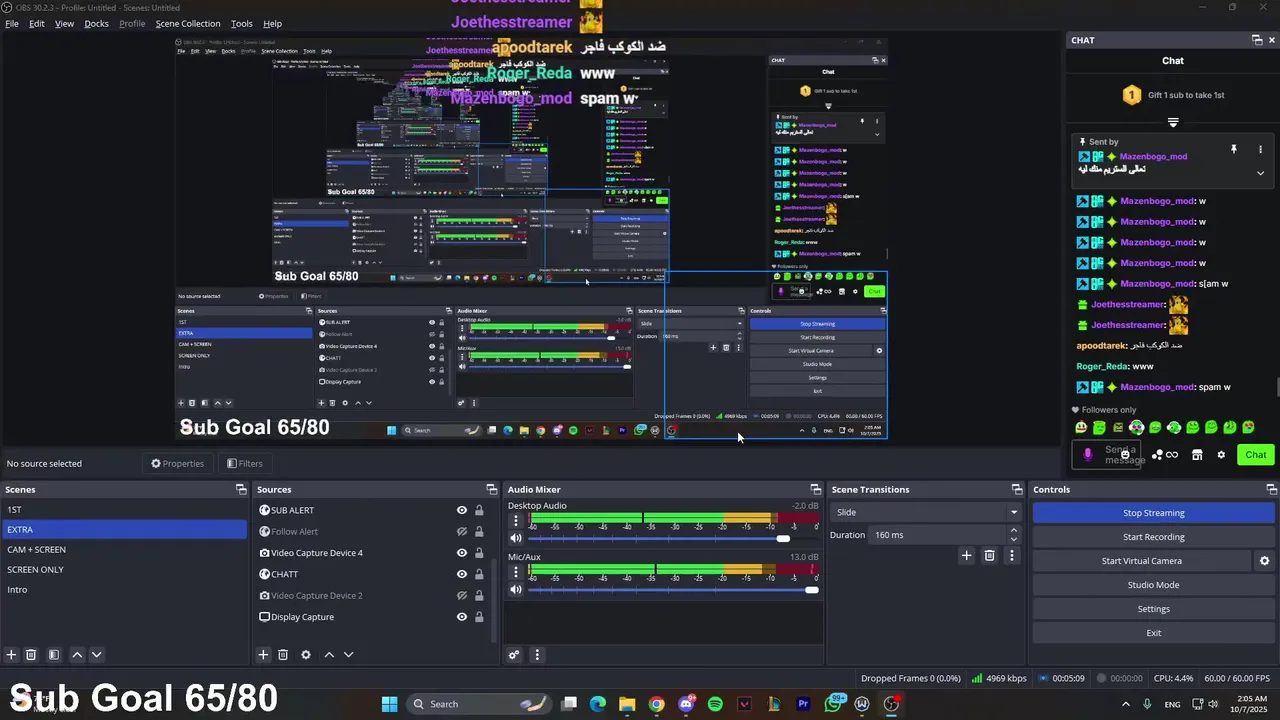This screenshot has width=1280, height=720.
Task: Remove selected scene with trash icon
Action: pyautogui.click(x=31, y=655)
